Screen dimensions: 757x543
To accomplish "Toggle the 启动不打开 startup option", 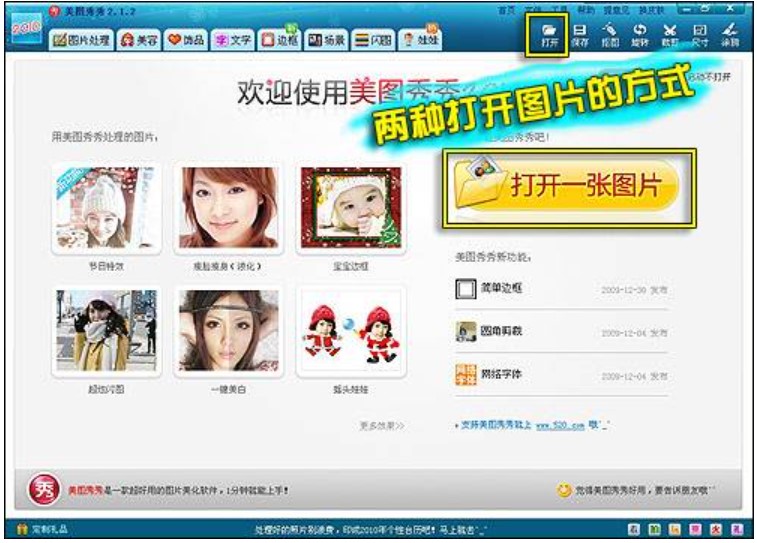I will pos(710,77).
